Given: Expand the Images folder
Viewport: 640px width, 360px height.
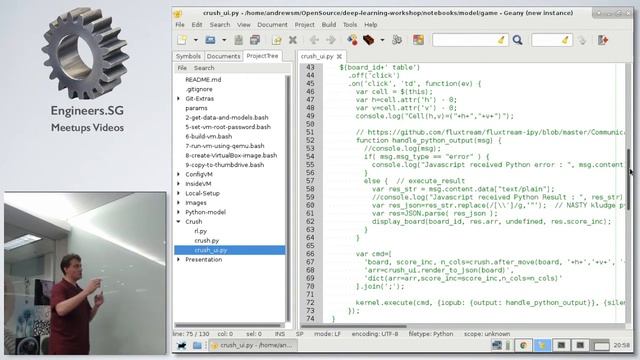Looking at the screenshot, I should tap(178, 202).
